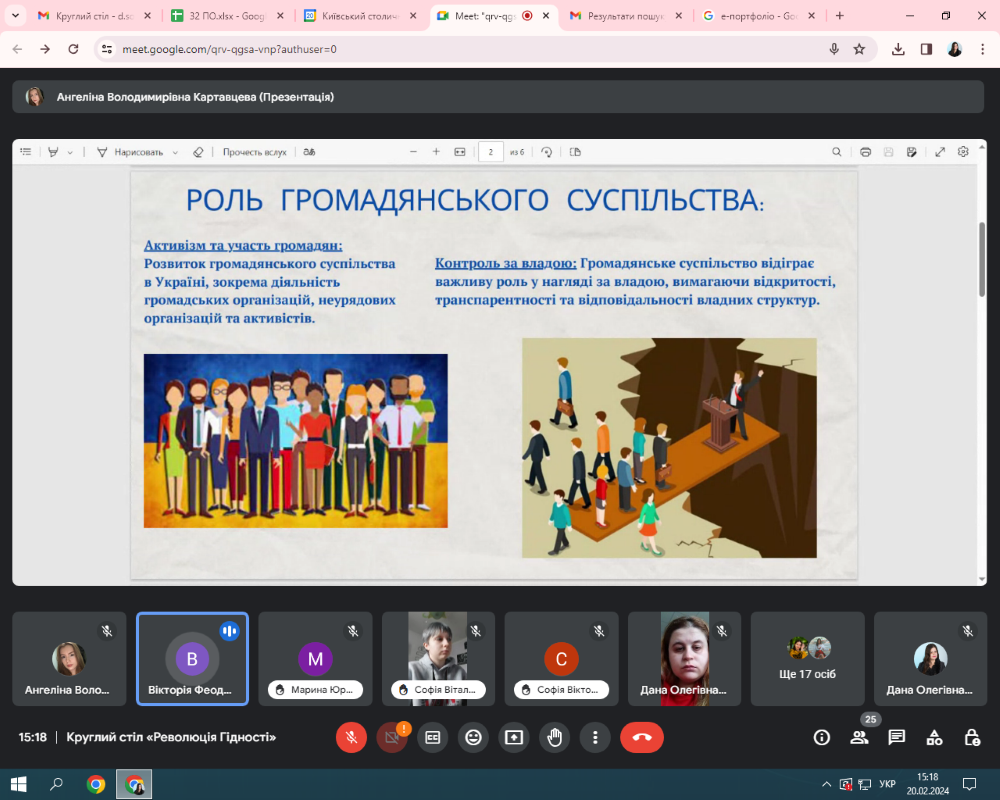Unmute the microphone in Meet controls
Image resolution: width=1000 pixels, height=800 pixels.
coord(351,737)
